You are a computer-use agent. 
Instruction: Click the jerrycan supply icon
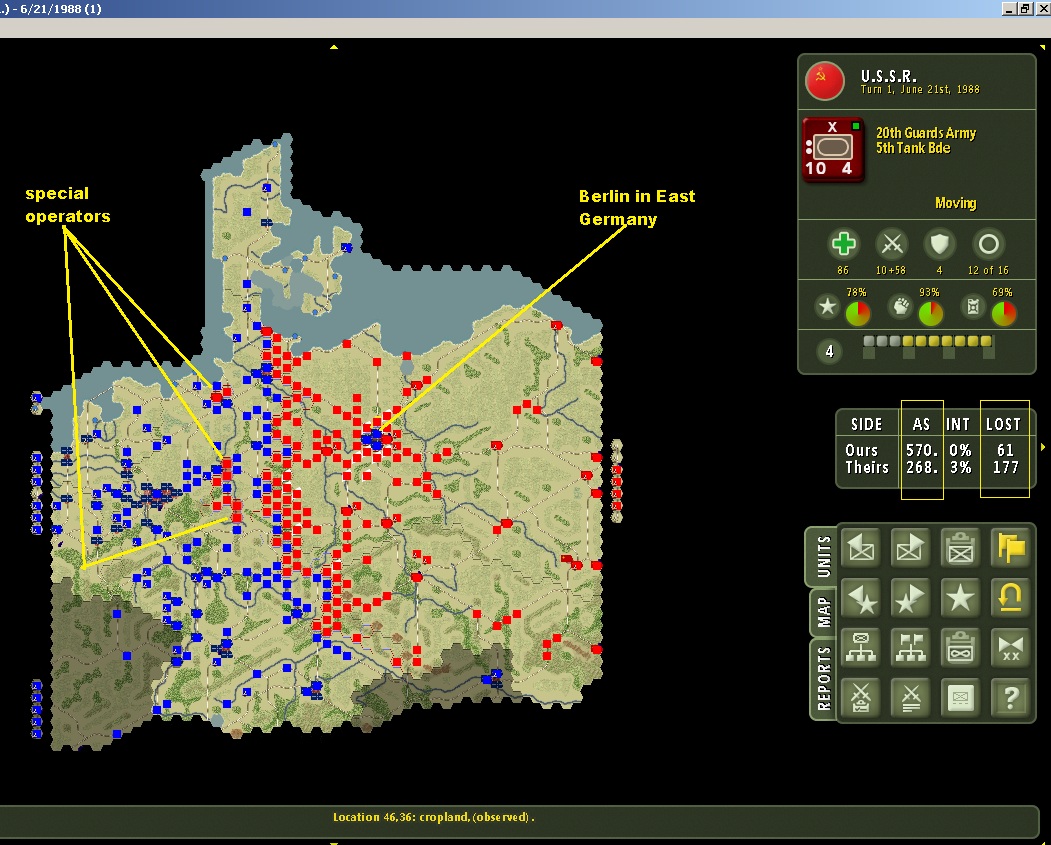click(973, 307)
